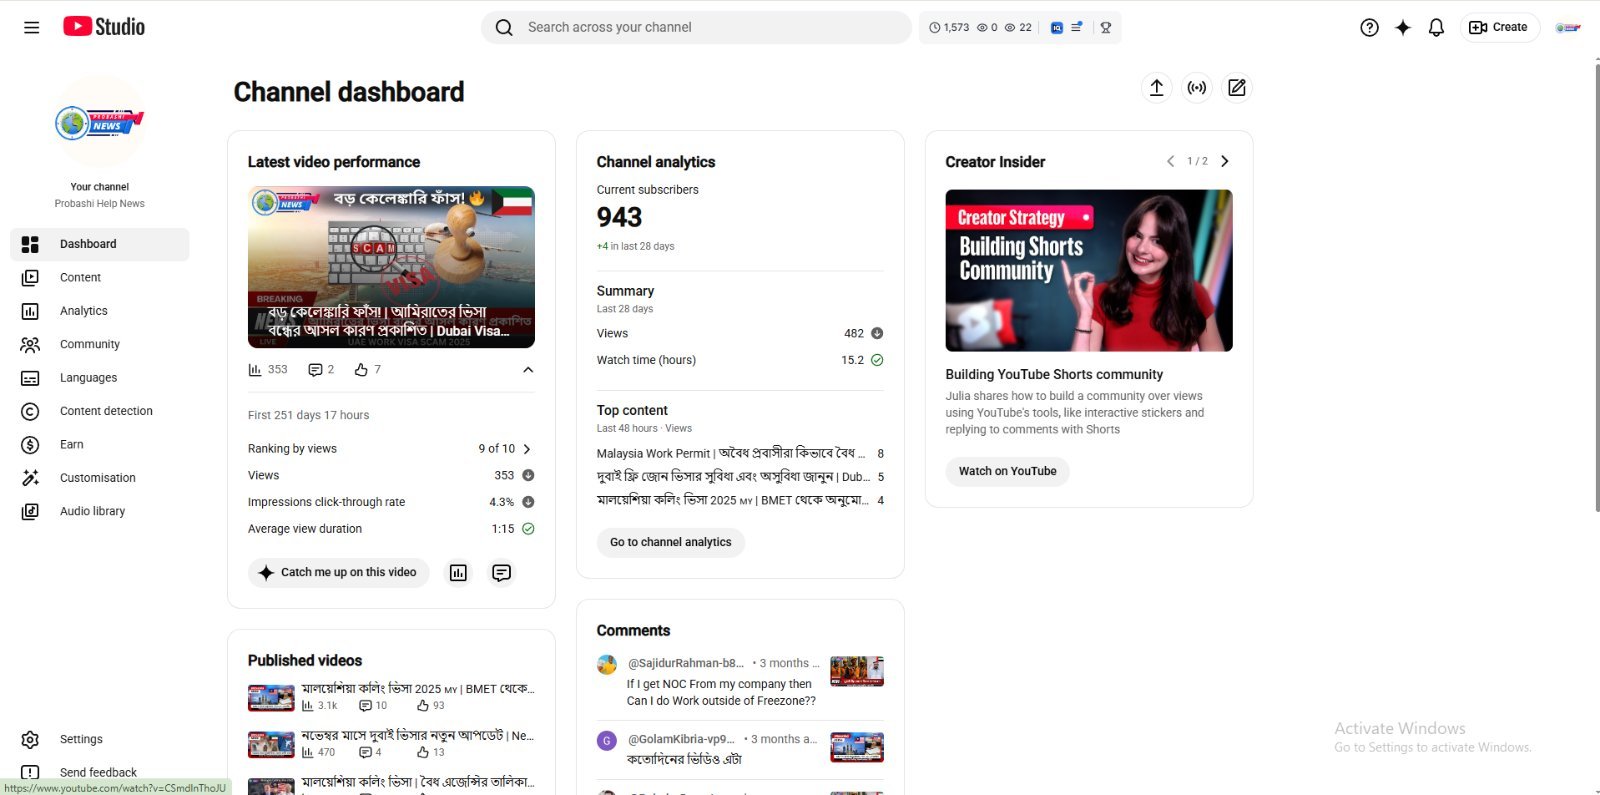Open Content in the sidebar
1600x795 pixels.
pos(99,278)
